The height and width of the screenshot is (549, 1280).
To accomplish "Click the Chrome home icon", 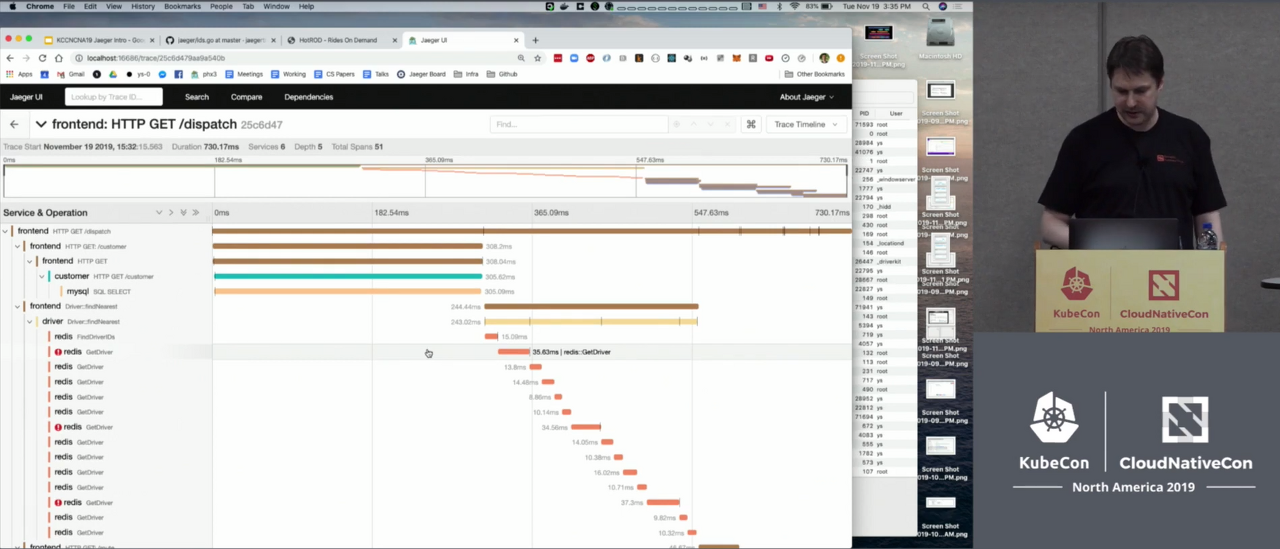I will (58, 58).
